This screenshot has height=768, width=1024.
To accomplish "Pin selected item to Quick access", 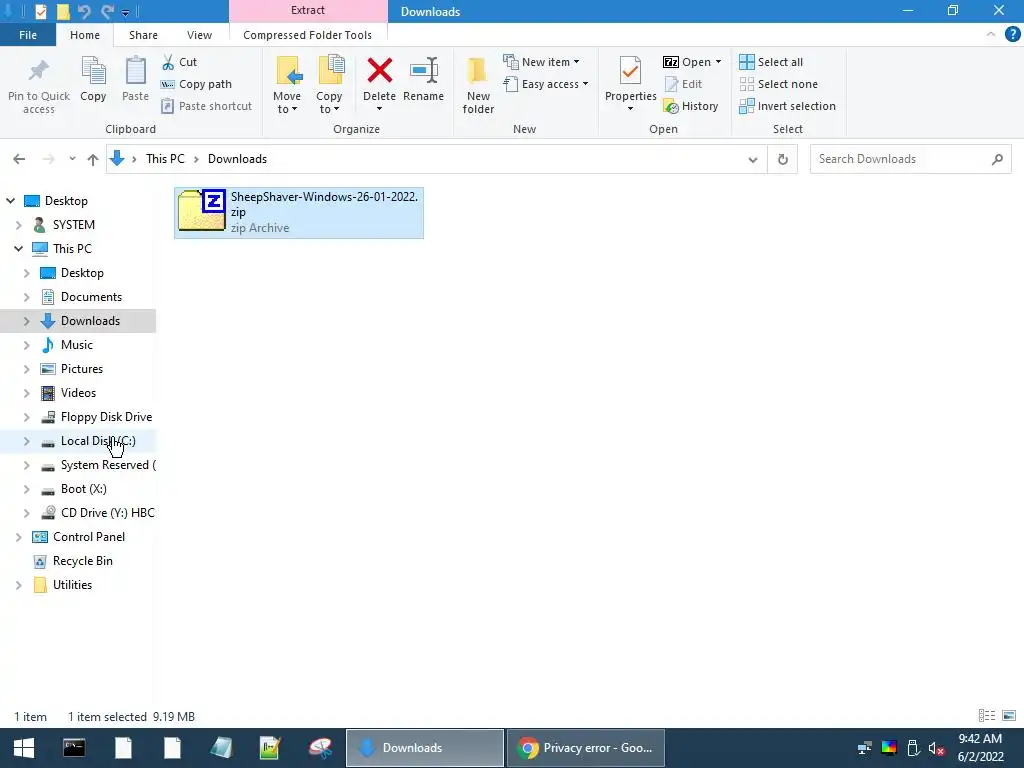I will pyautogui.click(x=39, y=86).
